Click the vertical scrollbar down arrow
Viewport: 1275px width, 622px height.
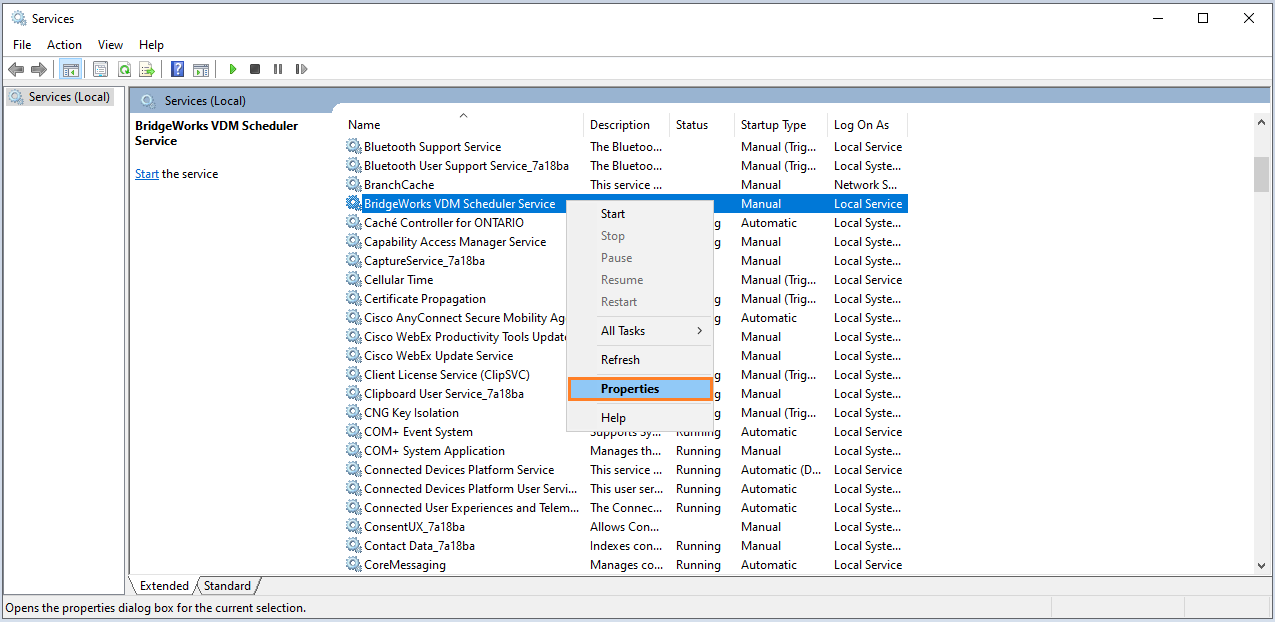point(1261,565)
